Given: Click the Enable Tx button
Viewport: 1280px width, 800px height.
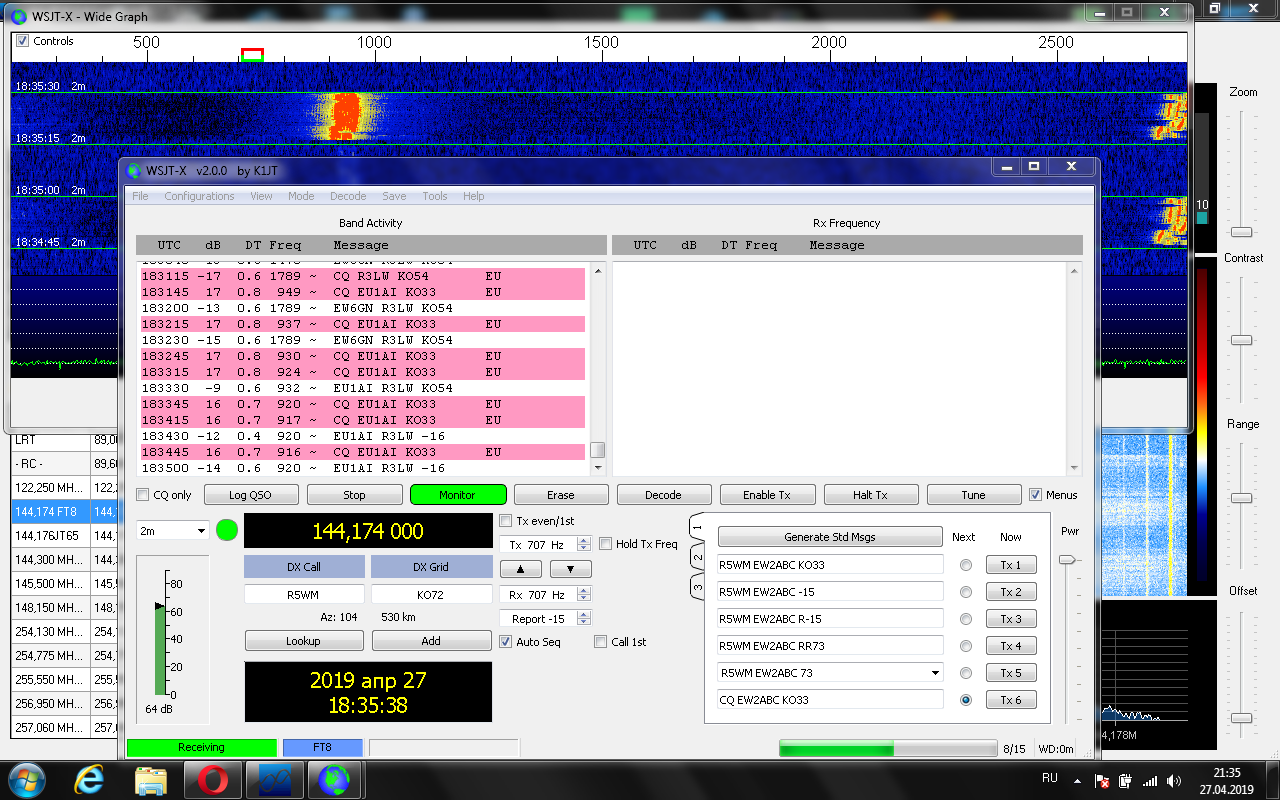Looking at the screenshot, I should tap(767, 495).
